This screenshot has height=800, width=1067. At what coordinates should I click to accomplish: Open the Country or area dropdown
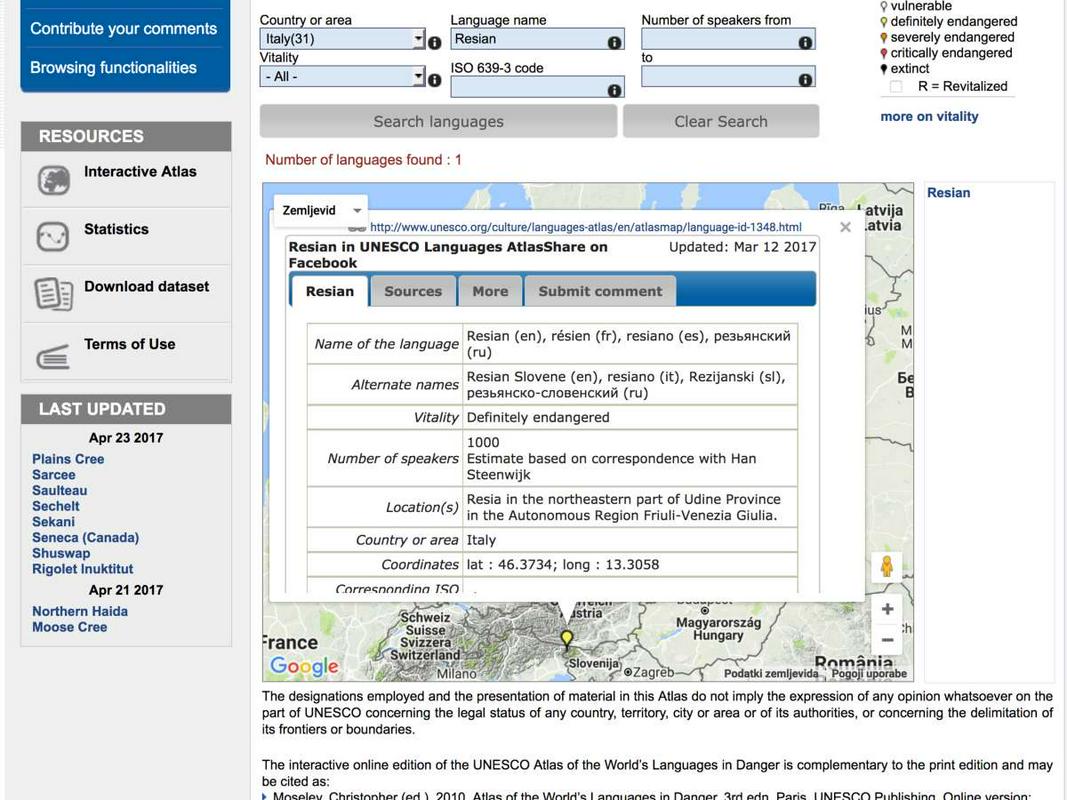342,39
